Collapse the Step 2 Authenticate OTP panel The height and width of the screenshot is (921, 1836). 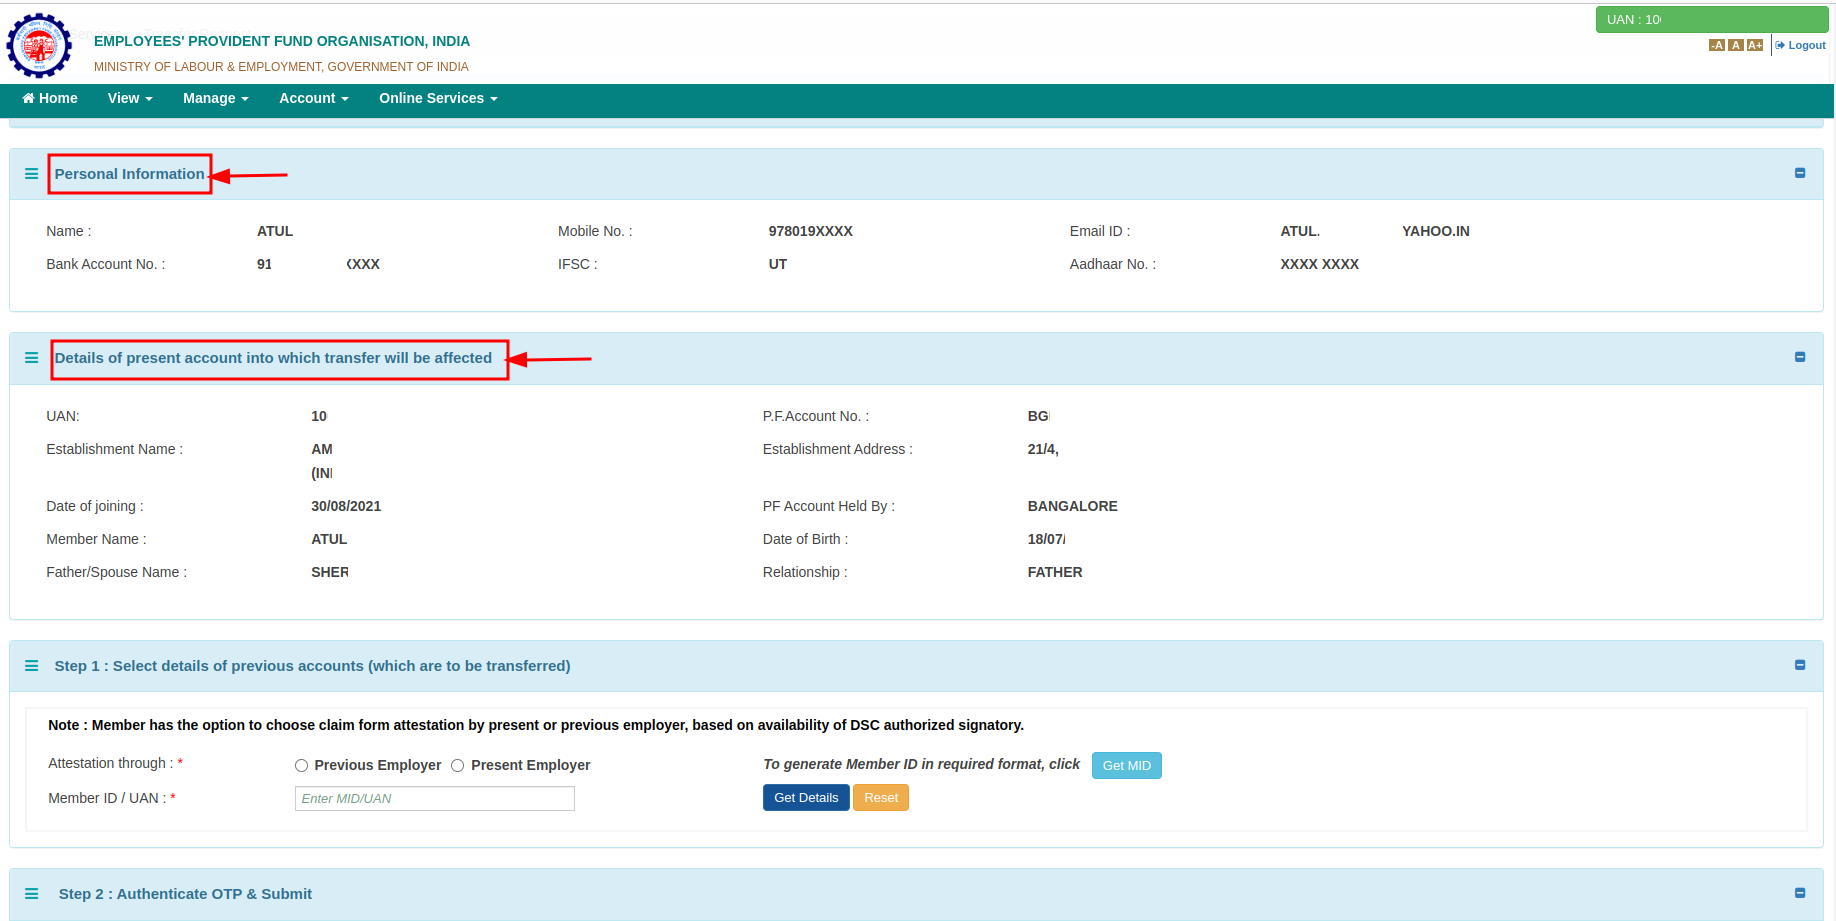click(x=1800, y=893)
